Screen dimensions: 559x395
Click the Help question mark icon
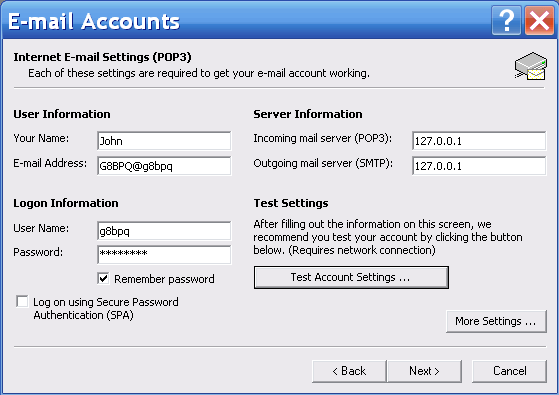pos(506,21)
